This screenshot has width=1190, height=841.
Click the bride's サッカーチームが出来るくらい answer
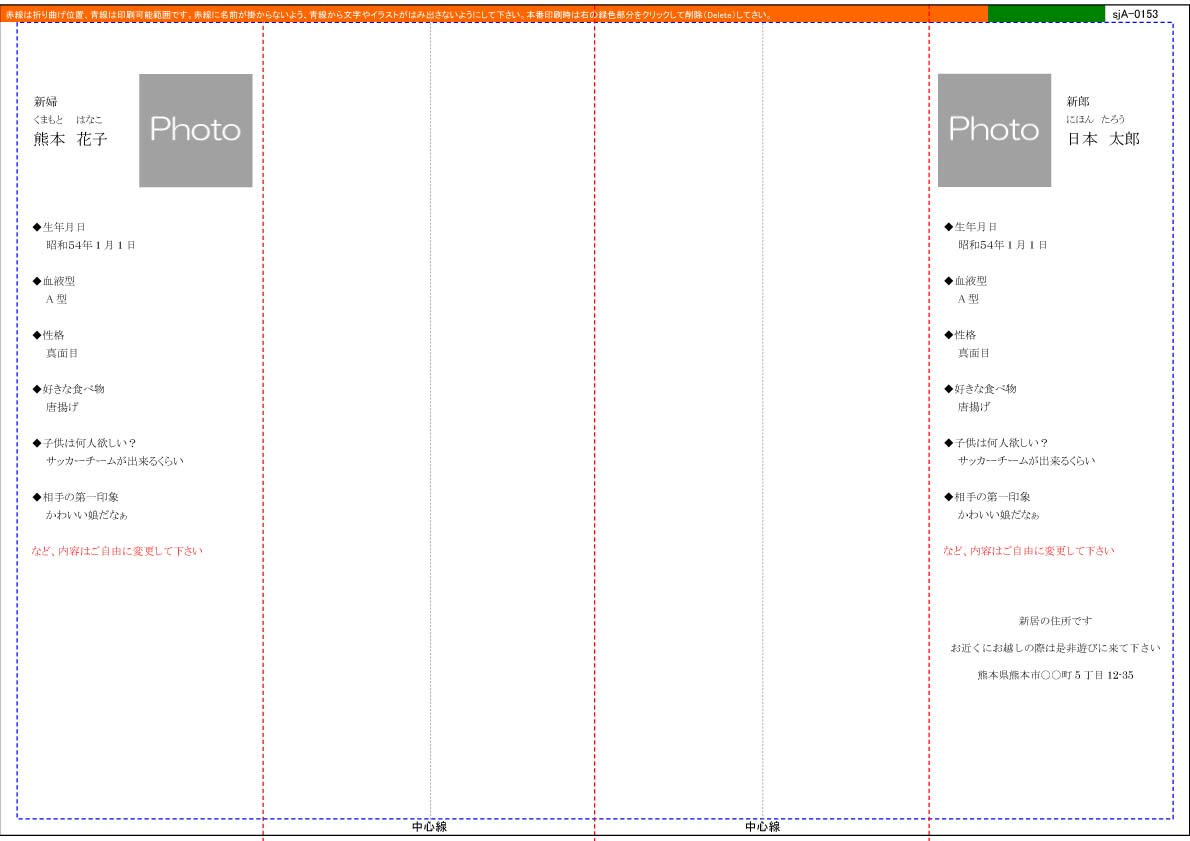coord(115,461)
